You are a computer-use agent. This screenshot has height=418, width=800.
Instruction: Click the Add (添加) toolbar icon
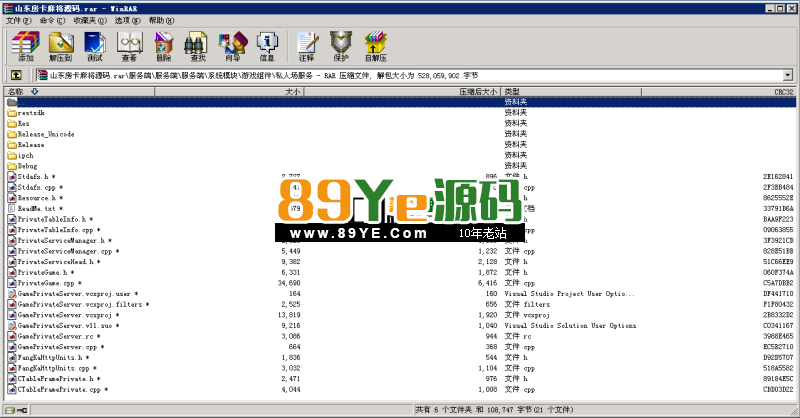(26, 46)
